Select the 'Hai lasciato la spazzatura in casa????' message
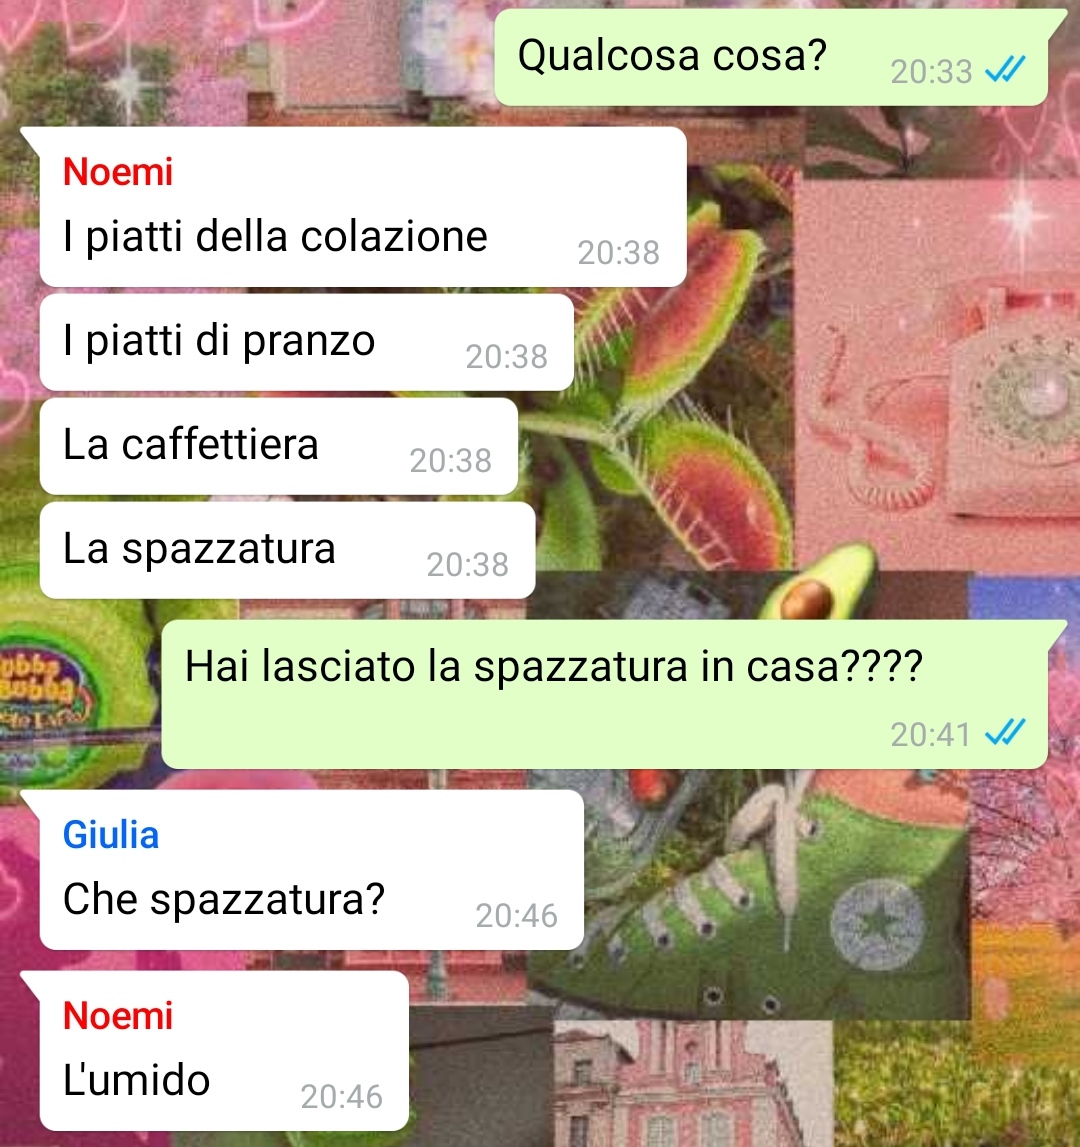This screenshot has height=1147, width=1080. [604, 694]
